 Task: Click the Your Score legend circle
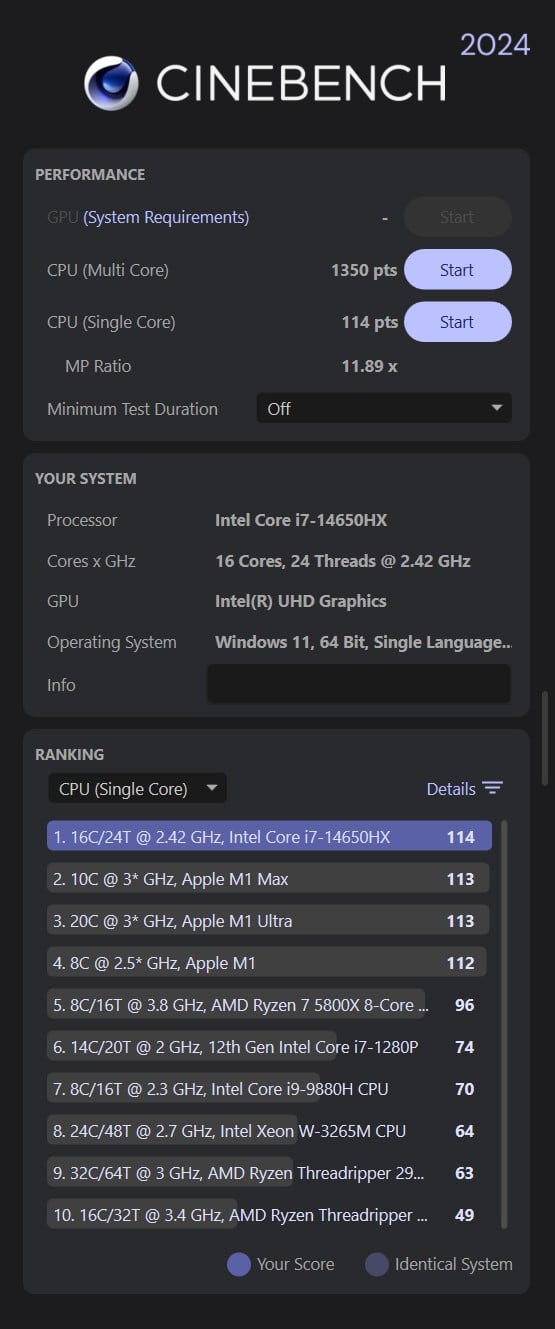tap(239, 1264)
